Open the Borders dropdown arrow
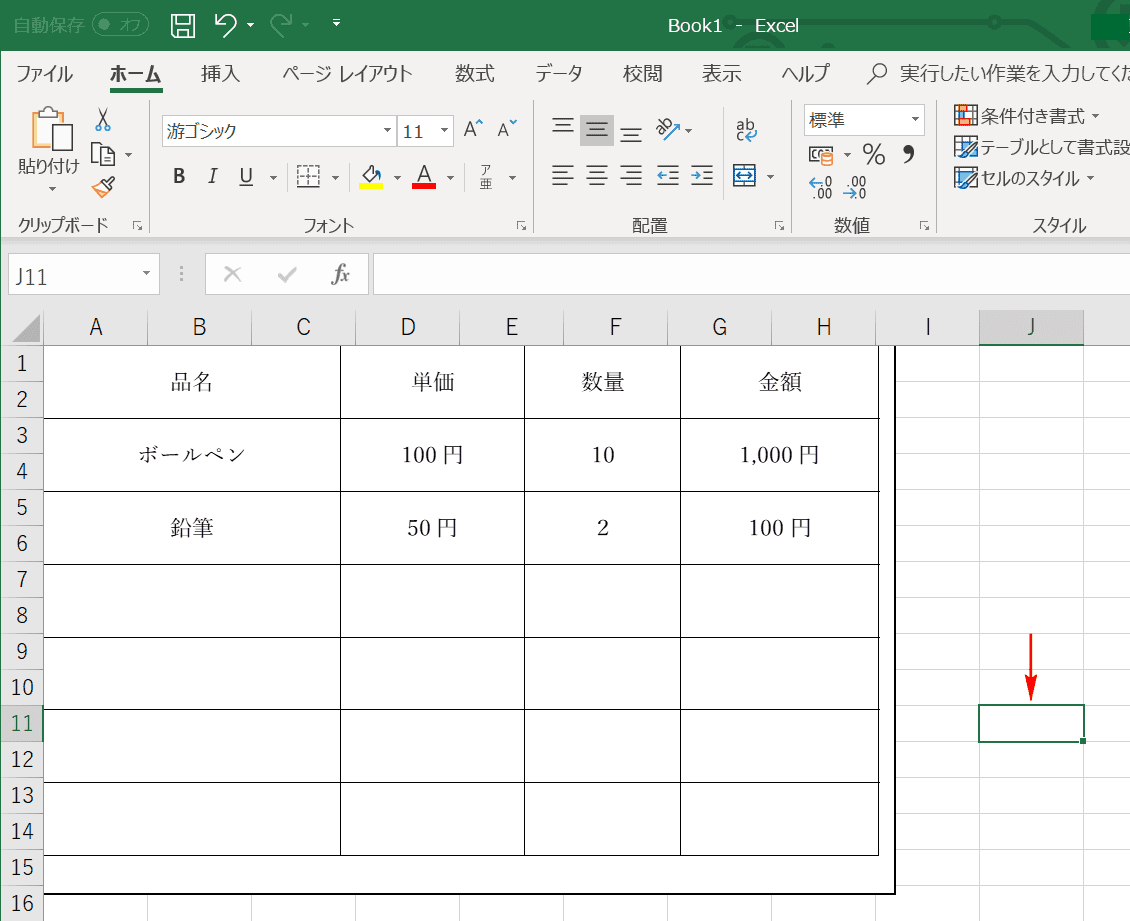Screen dimensions: 1130x921 click(x=335, y=177)
